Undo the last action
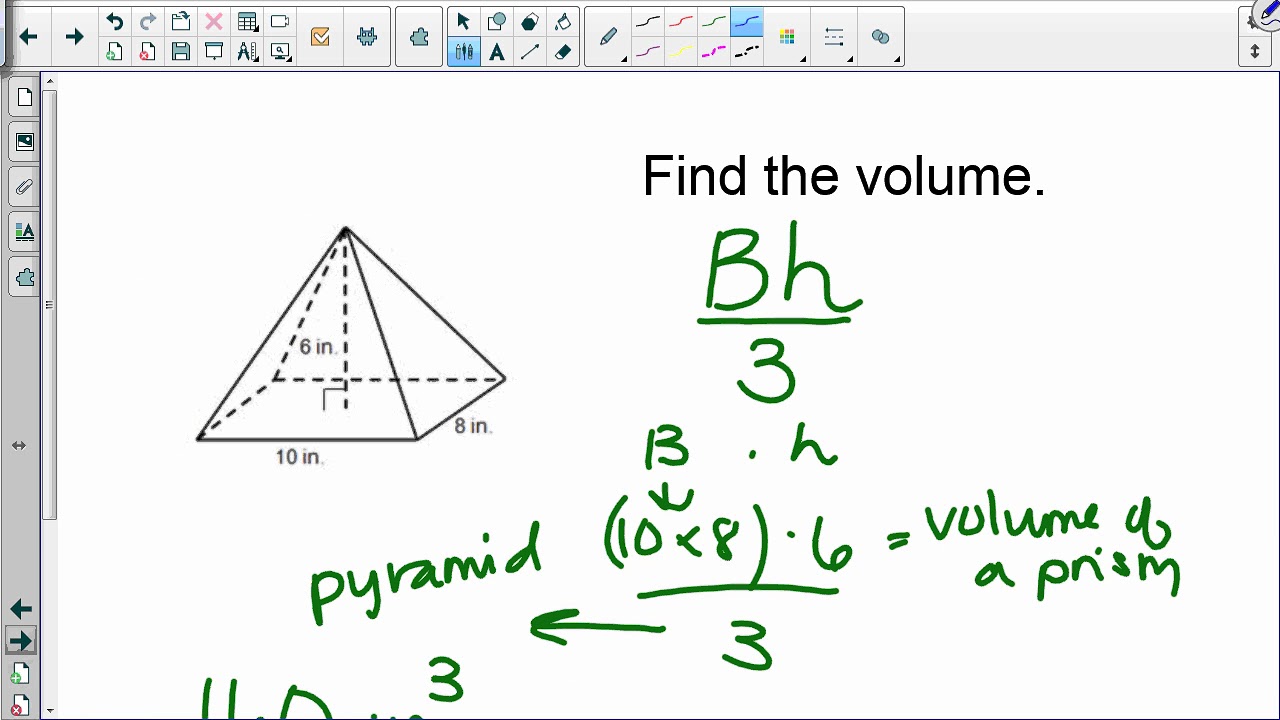This screenshot has height=720, width=1280. click(x=114, y=22)
